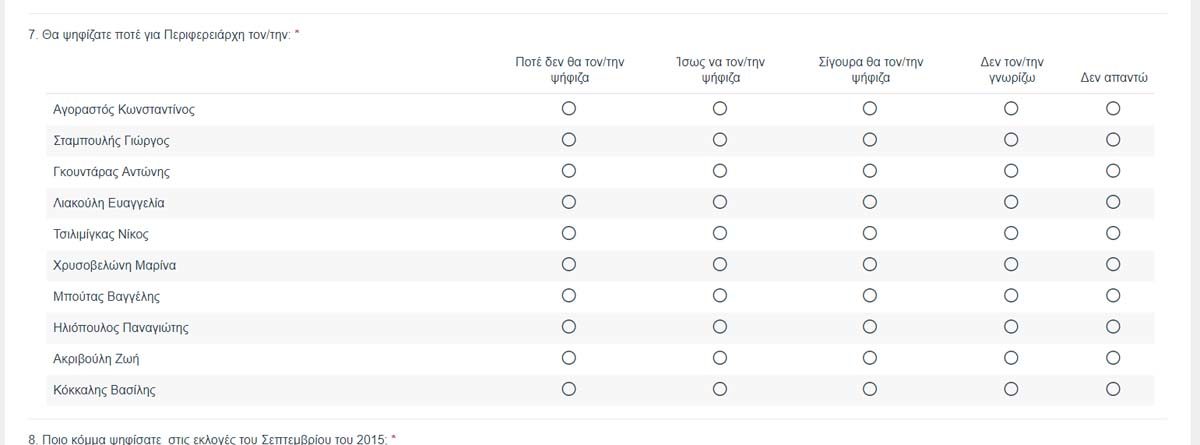Select 'Δεν τον/την γνωρίζω' for Ακριβούλη Ζωή

(1011, 357)
